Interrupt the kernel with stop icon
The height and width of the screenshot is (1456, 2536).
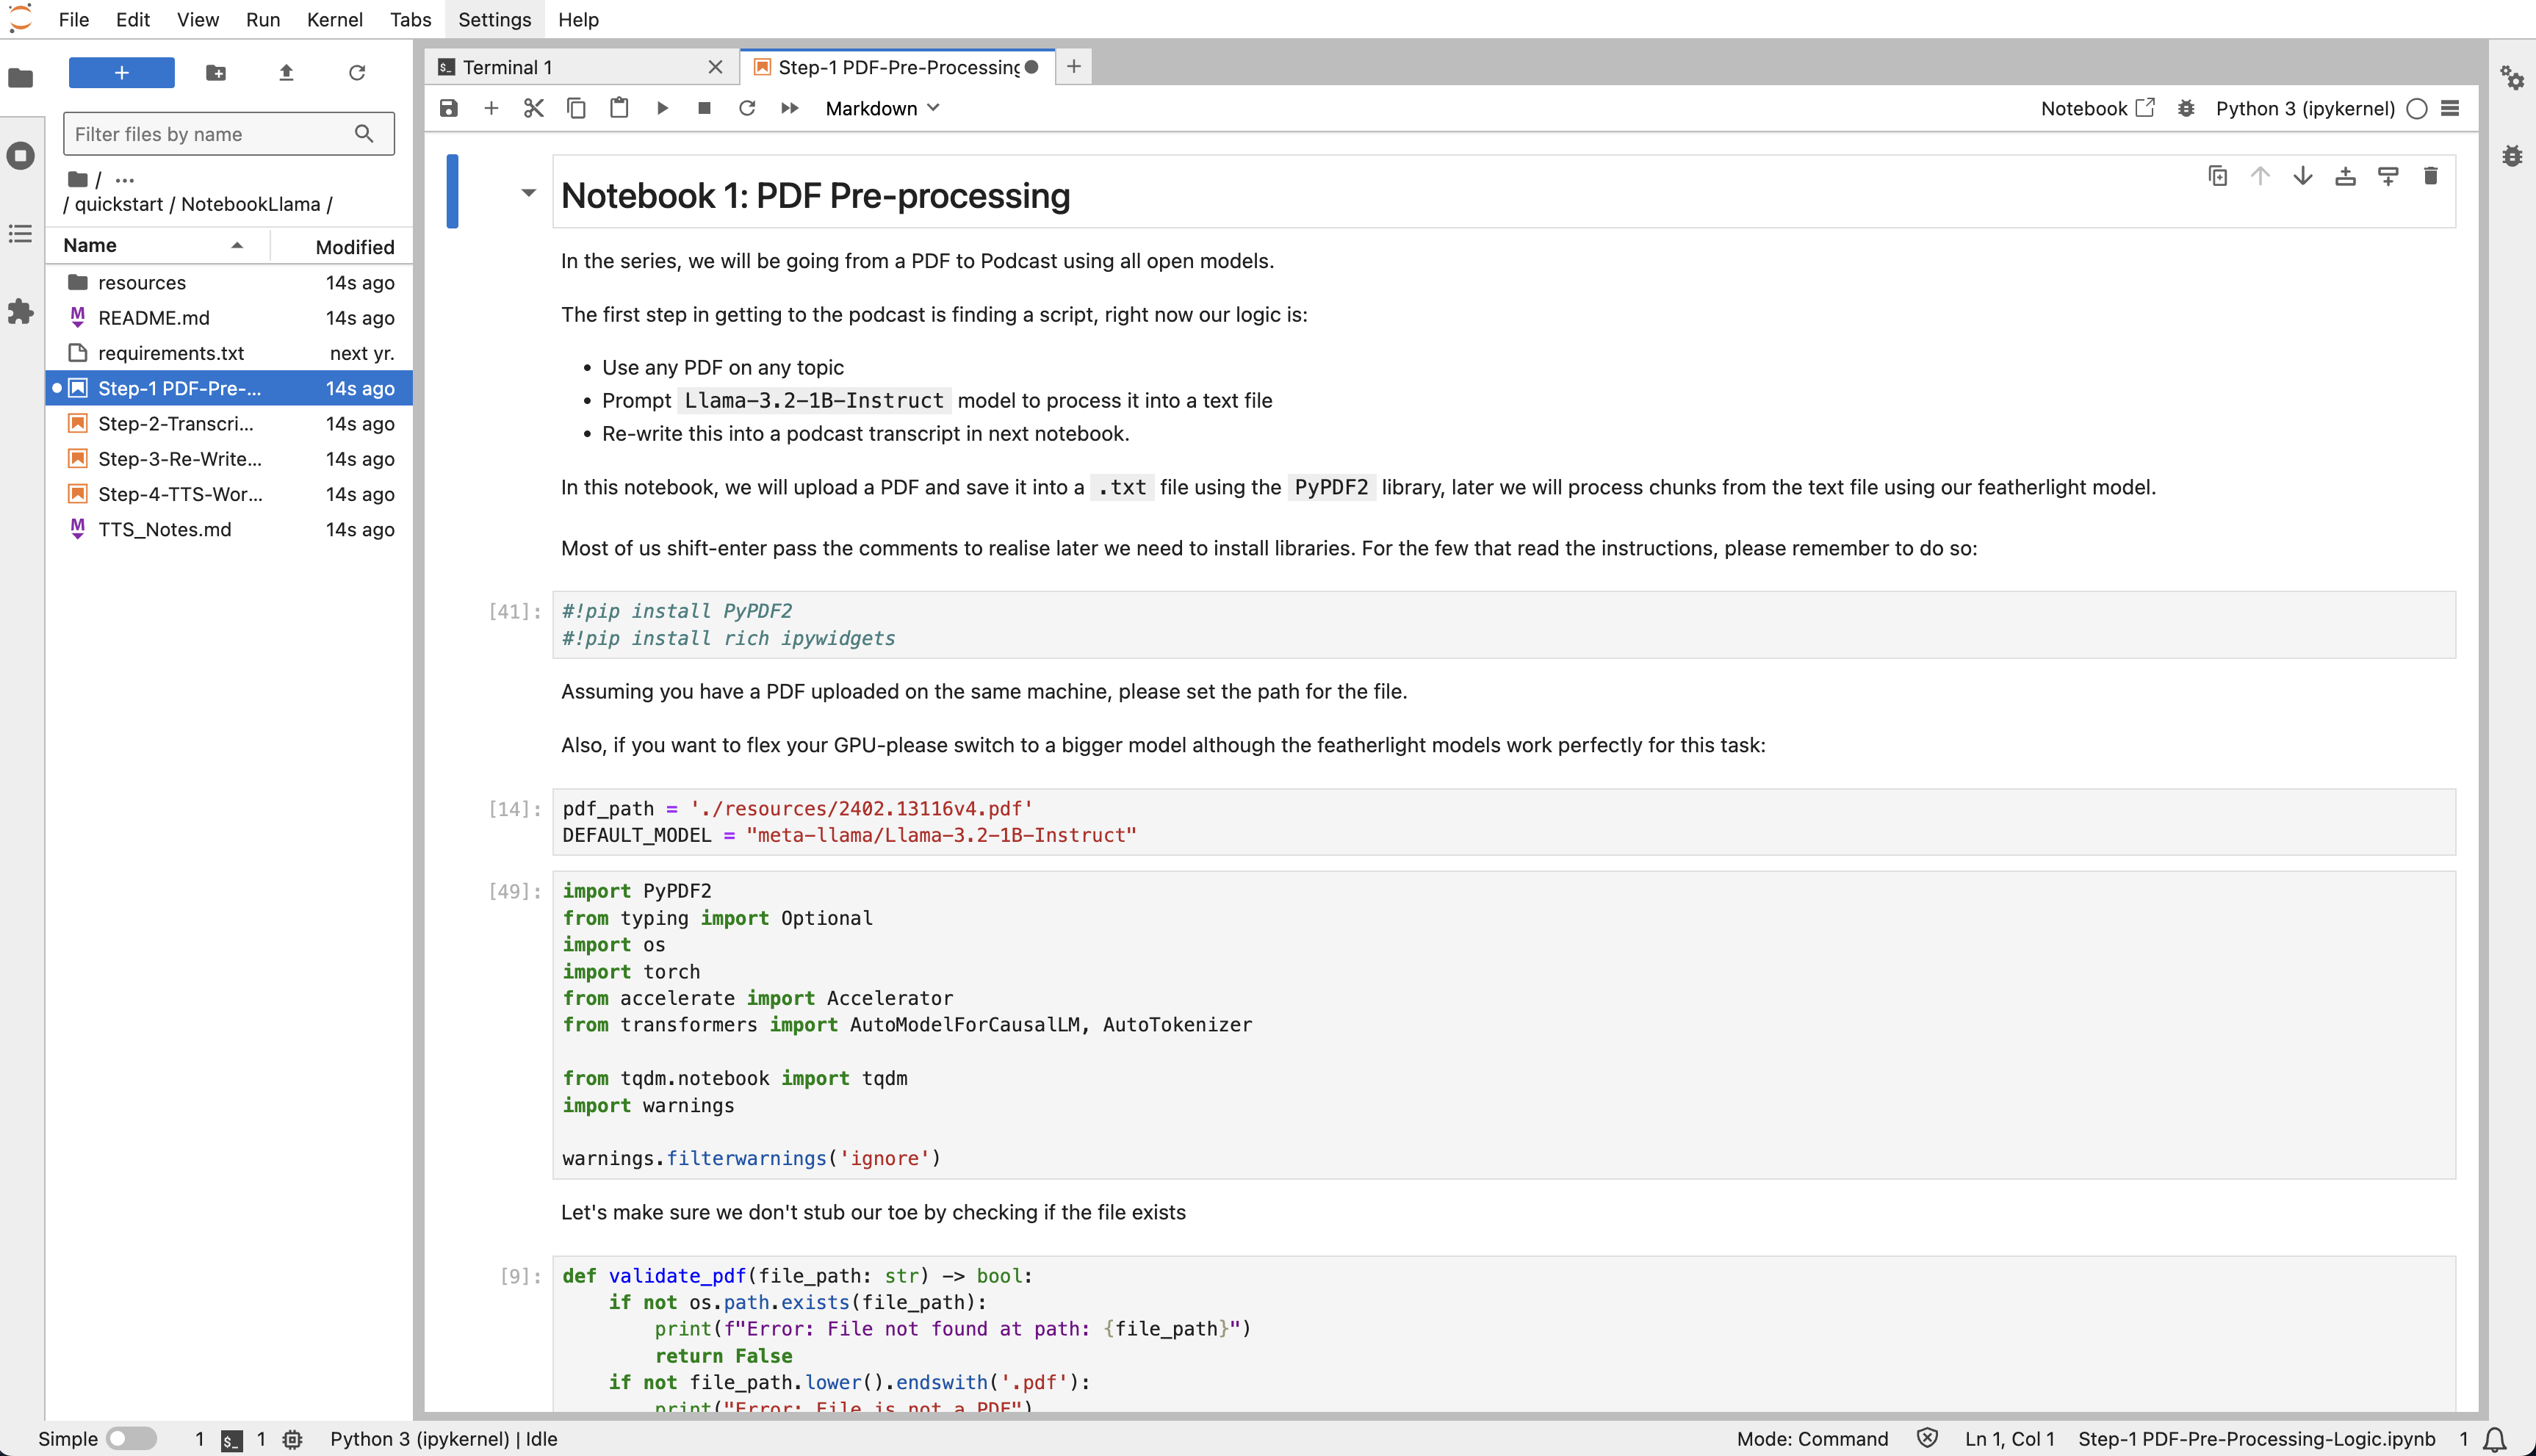coord(703,108)
